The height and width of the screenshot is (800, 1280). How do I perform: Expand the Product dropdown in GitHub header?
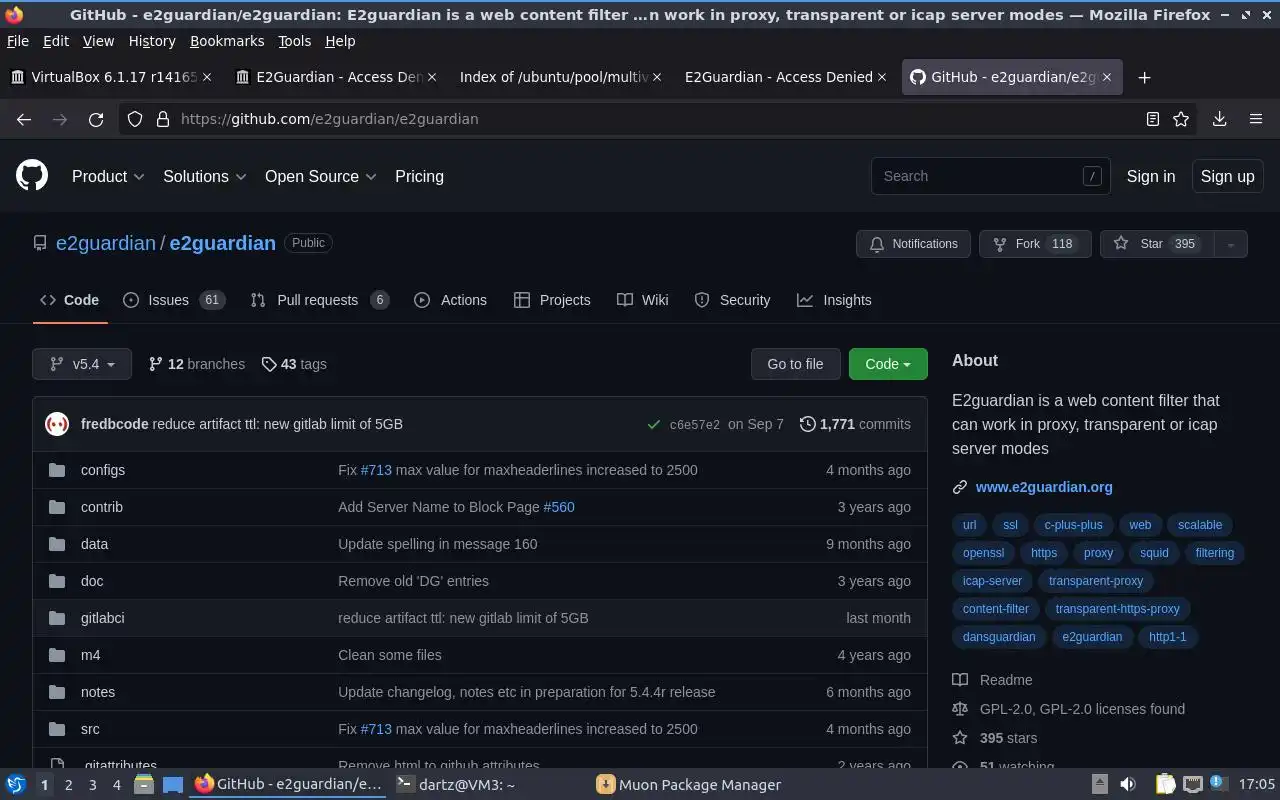[108, 176]
